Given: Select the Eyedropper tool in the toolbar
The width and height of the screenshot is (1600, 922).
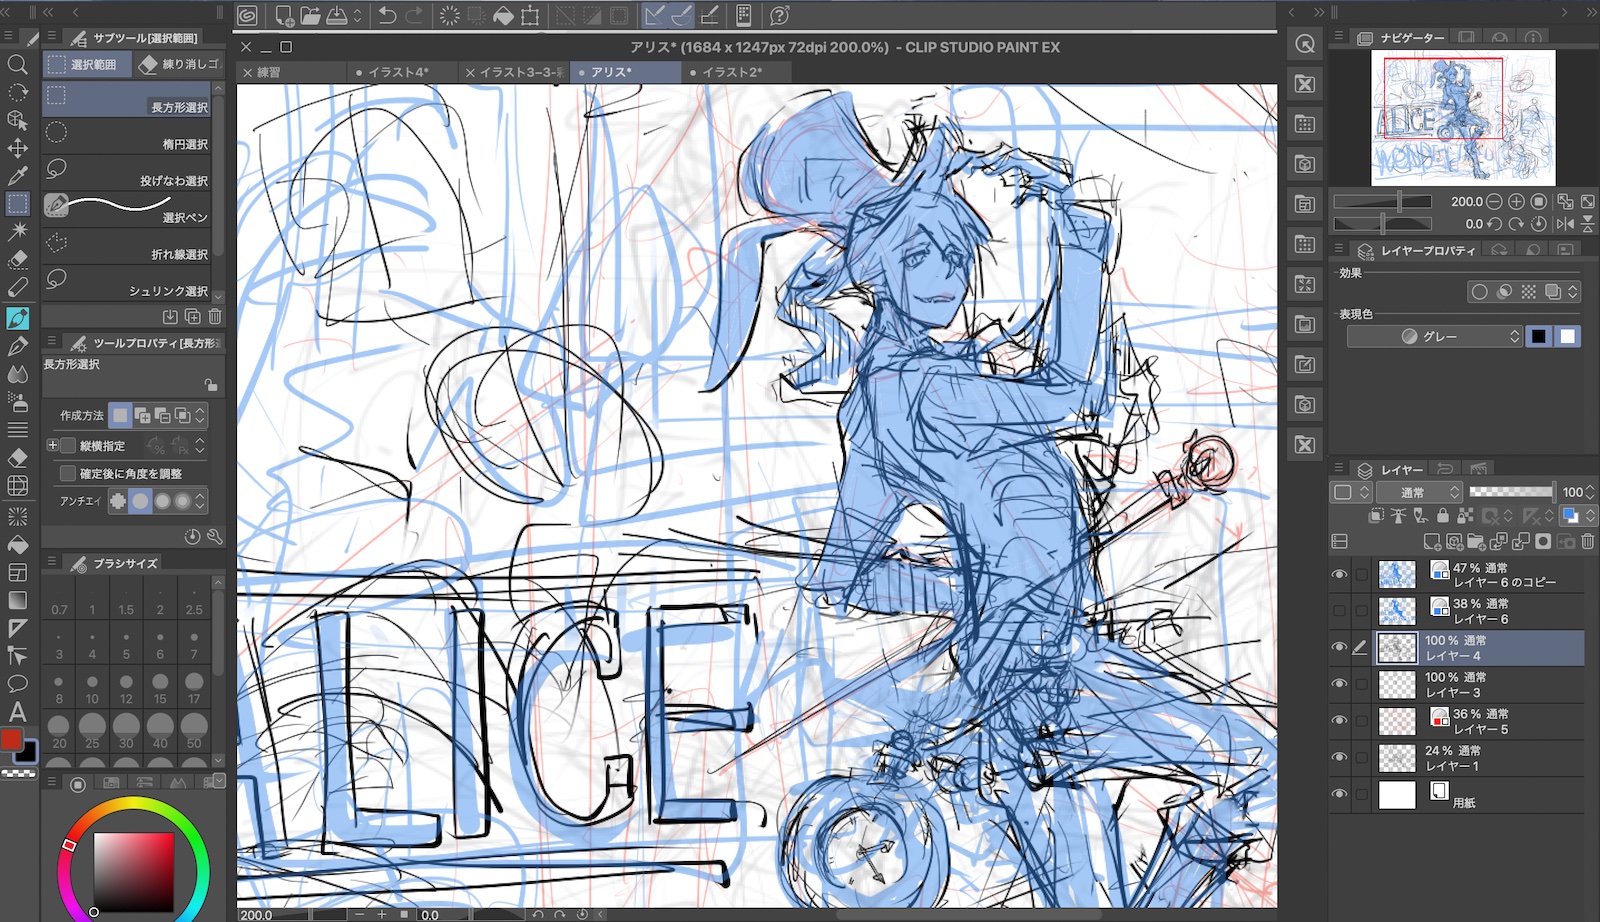Looking at the screenshot, I should 17,176.
